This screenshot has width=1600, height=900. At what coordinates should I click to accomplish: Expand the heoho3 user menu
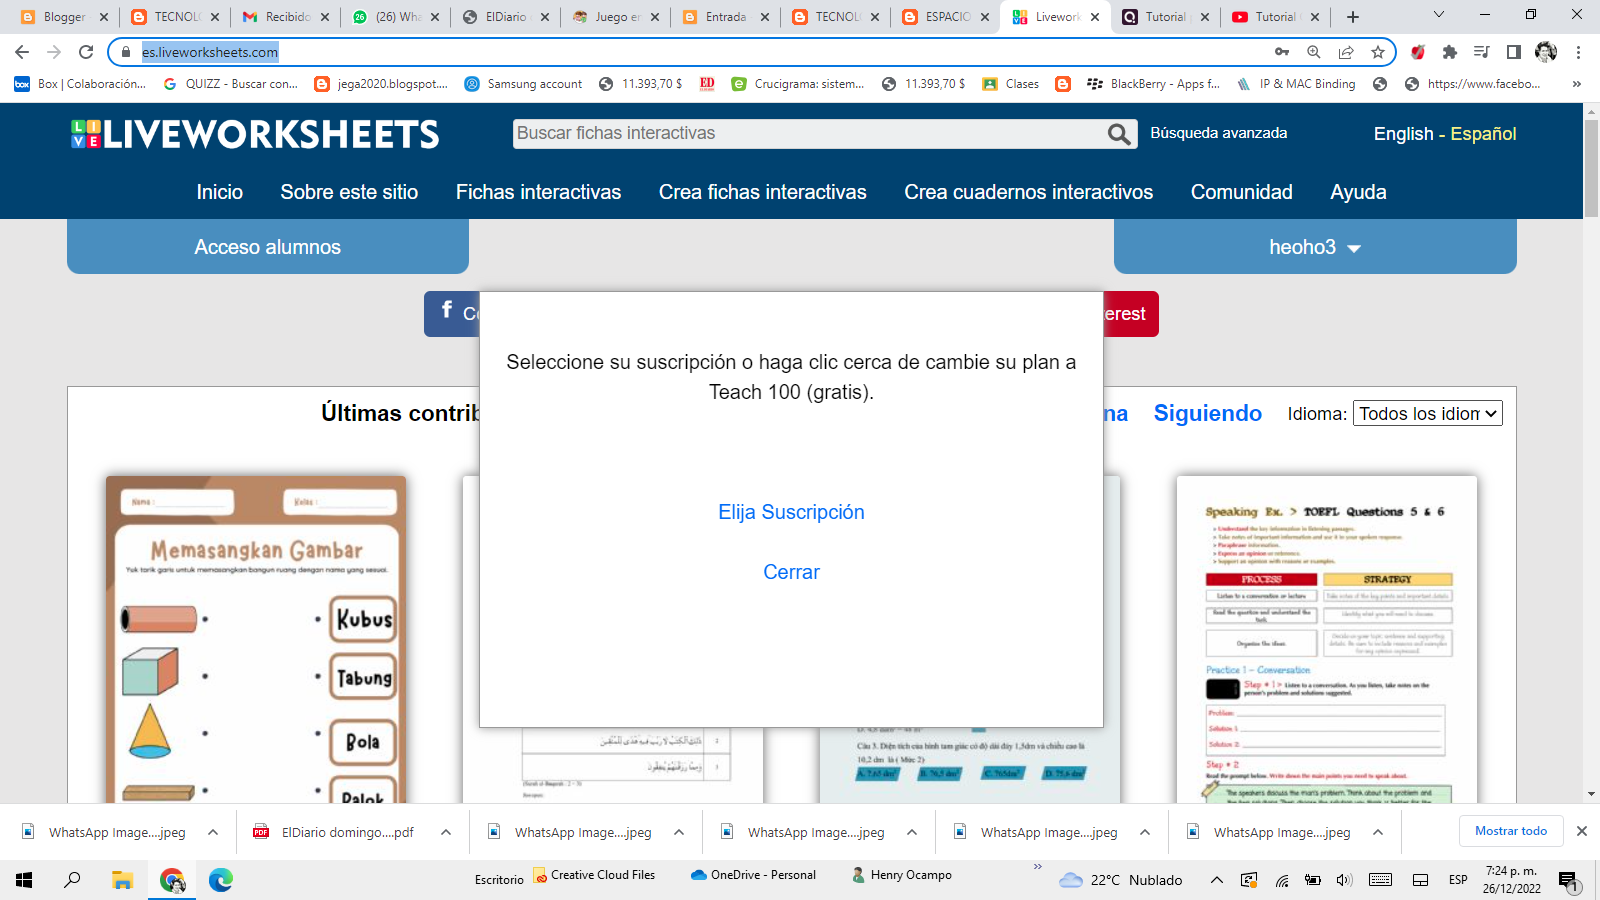(x=1315, y=247)
